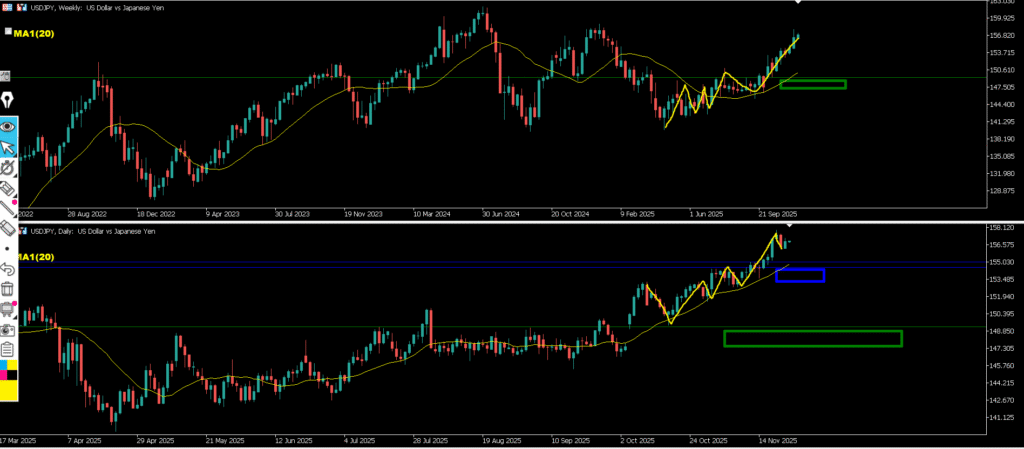
Task: Take a screenshot with the camera icon
Action: [x=8, y=329]
